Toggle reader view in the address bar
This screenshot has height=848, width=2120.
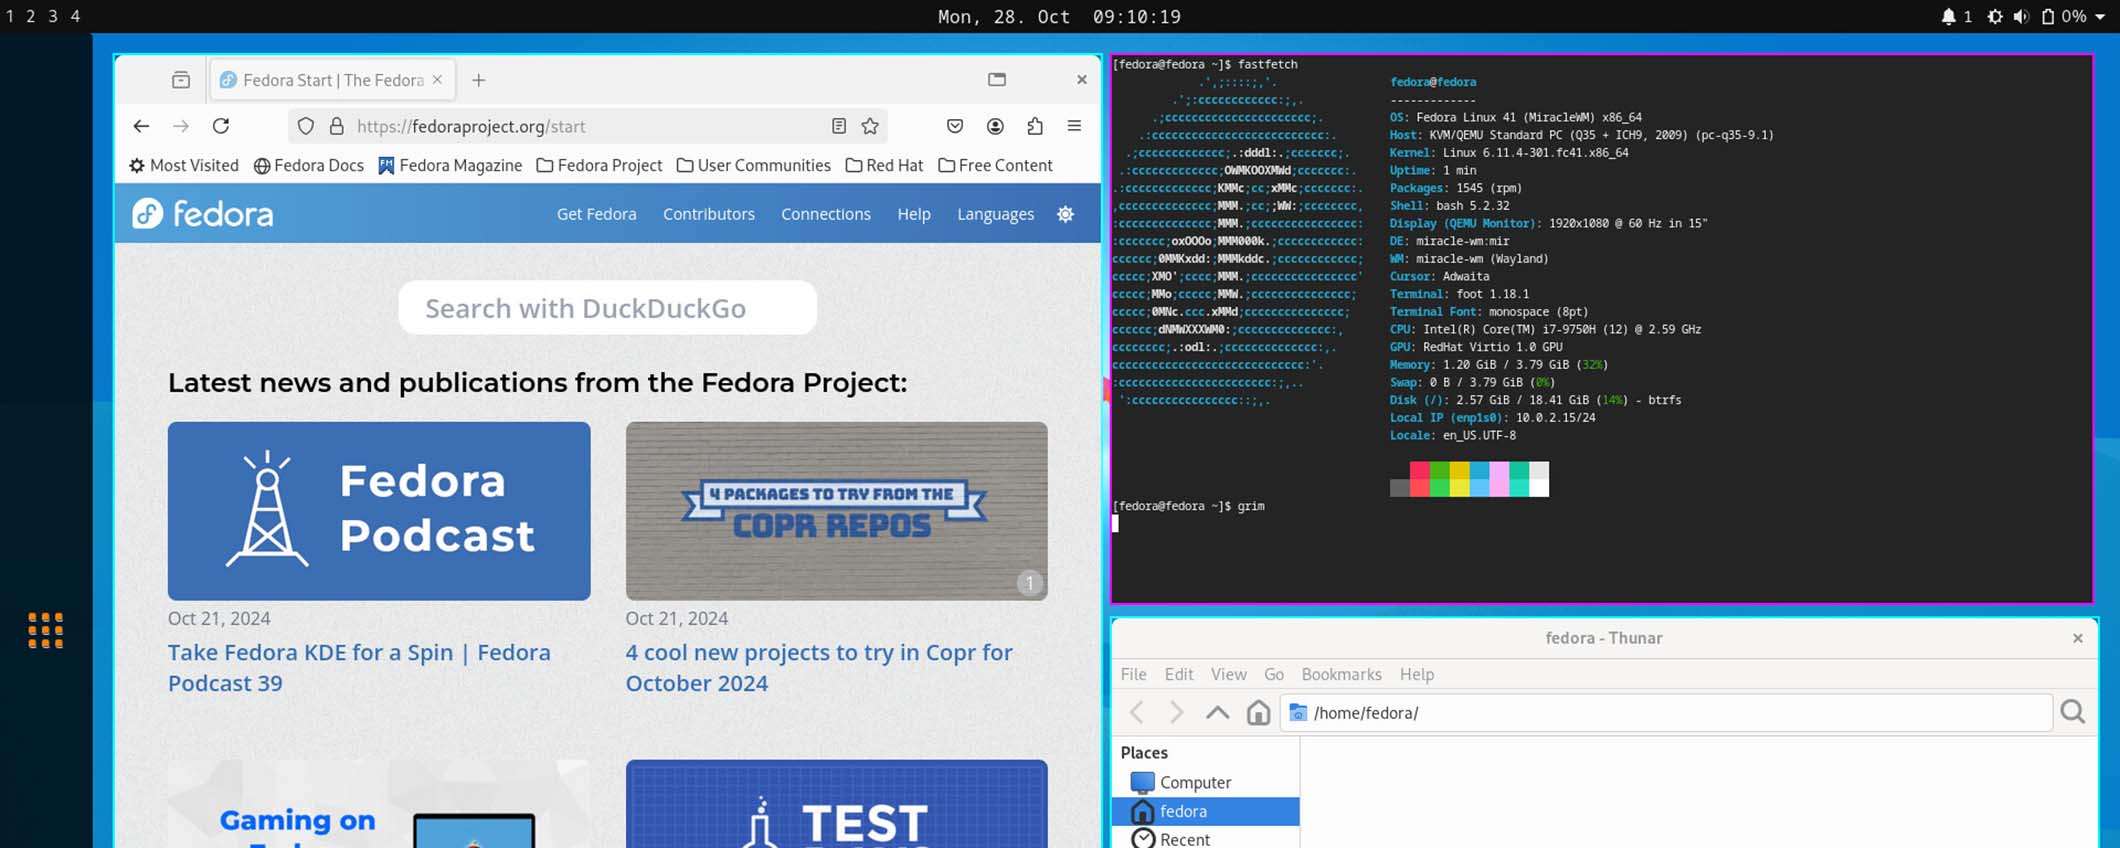click(x=839, y=126)
